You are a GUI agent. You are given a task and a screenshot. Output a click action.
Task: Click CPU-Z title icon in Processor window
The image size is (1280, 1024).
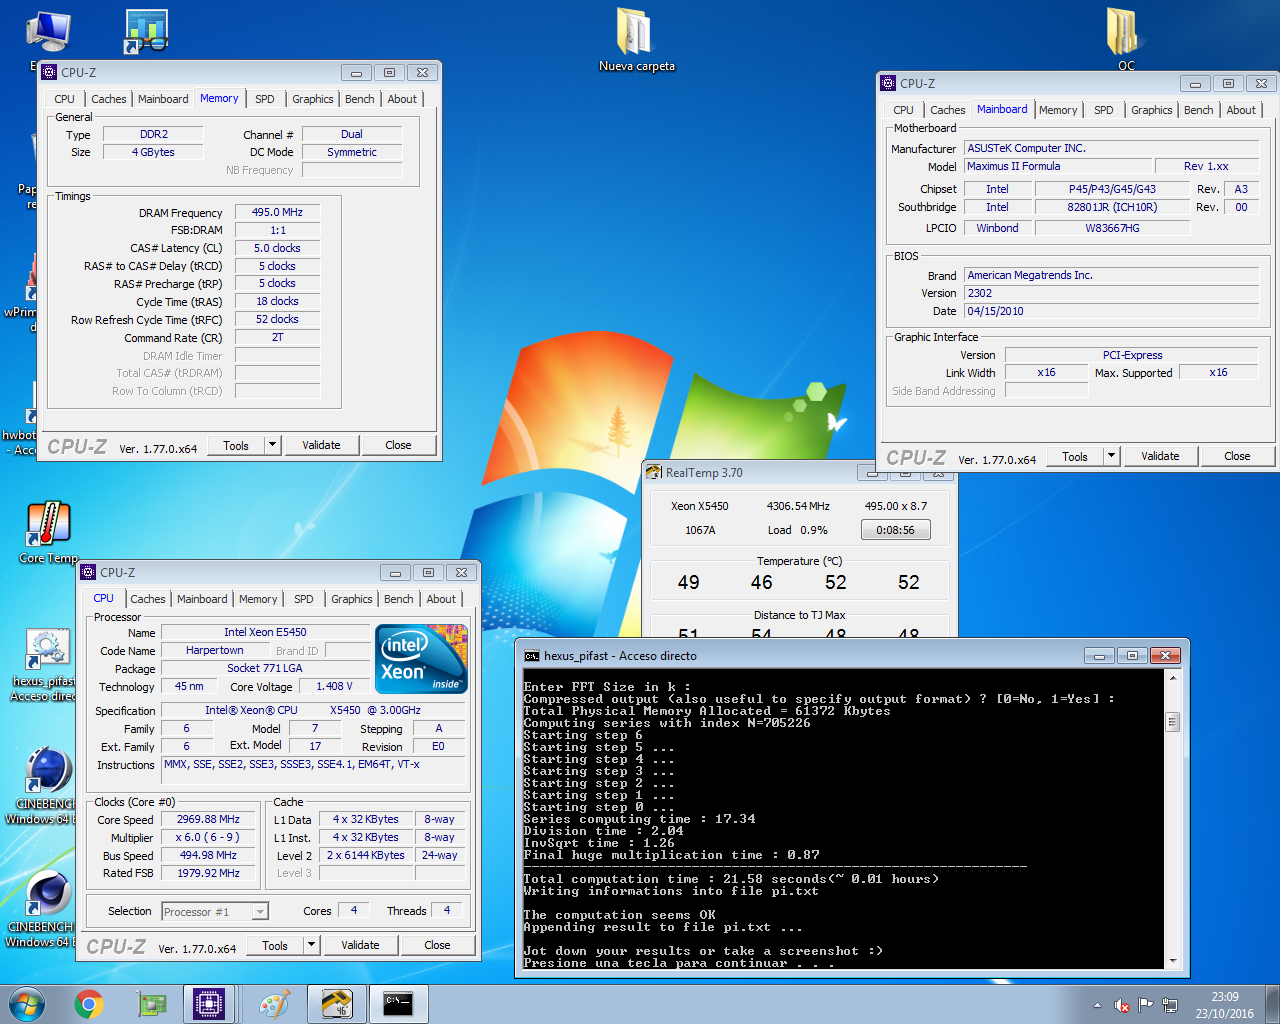[x=88, y=573]
